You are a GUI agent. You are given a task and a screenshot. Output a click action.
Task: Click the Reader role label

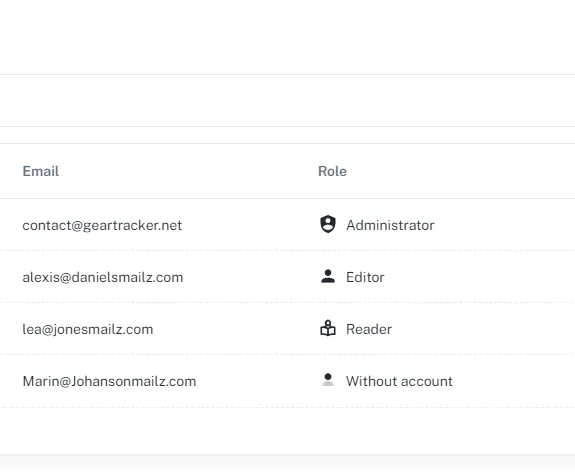[369, 329]
